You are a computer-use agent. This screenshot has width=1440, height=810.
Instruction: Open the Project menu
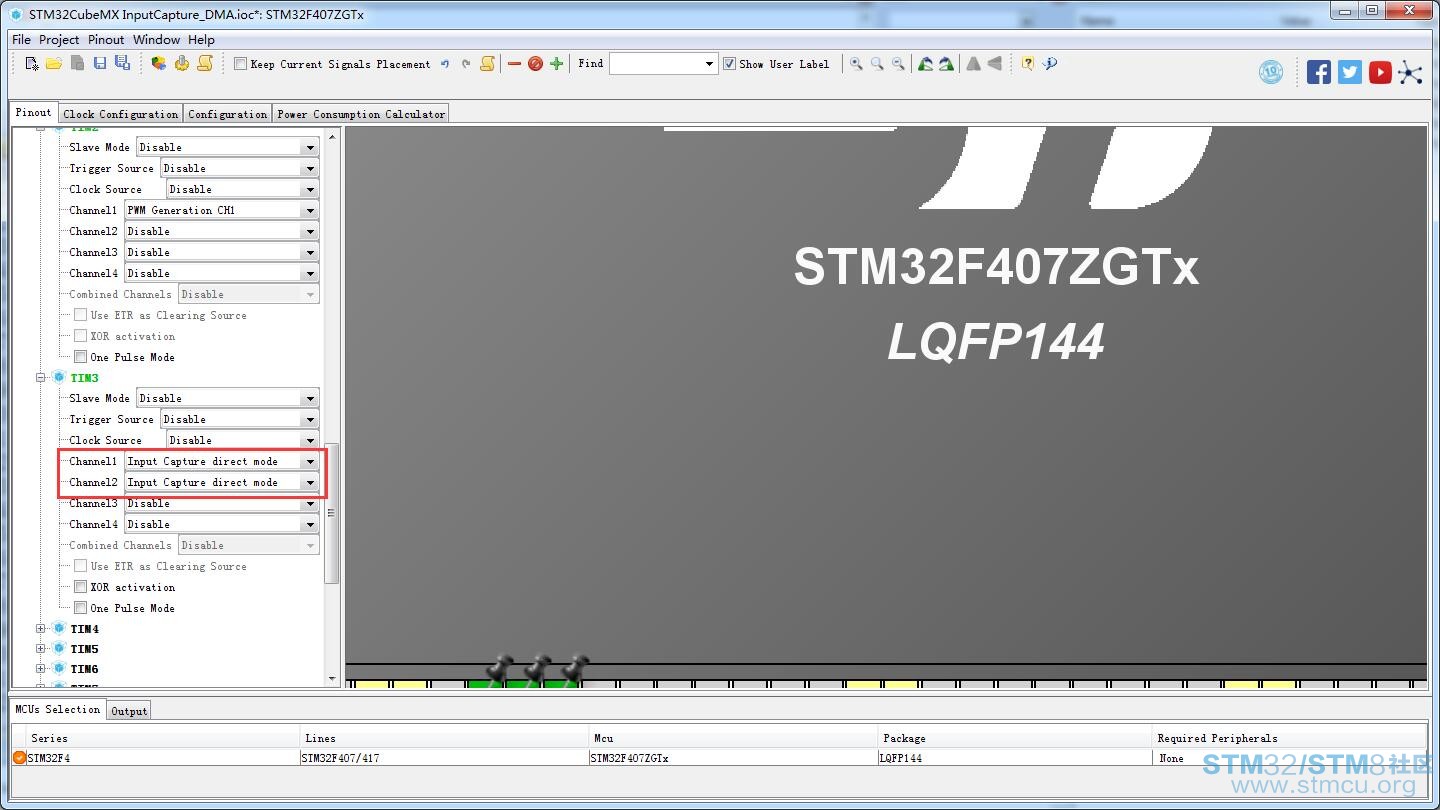click(x=59, y=40)
